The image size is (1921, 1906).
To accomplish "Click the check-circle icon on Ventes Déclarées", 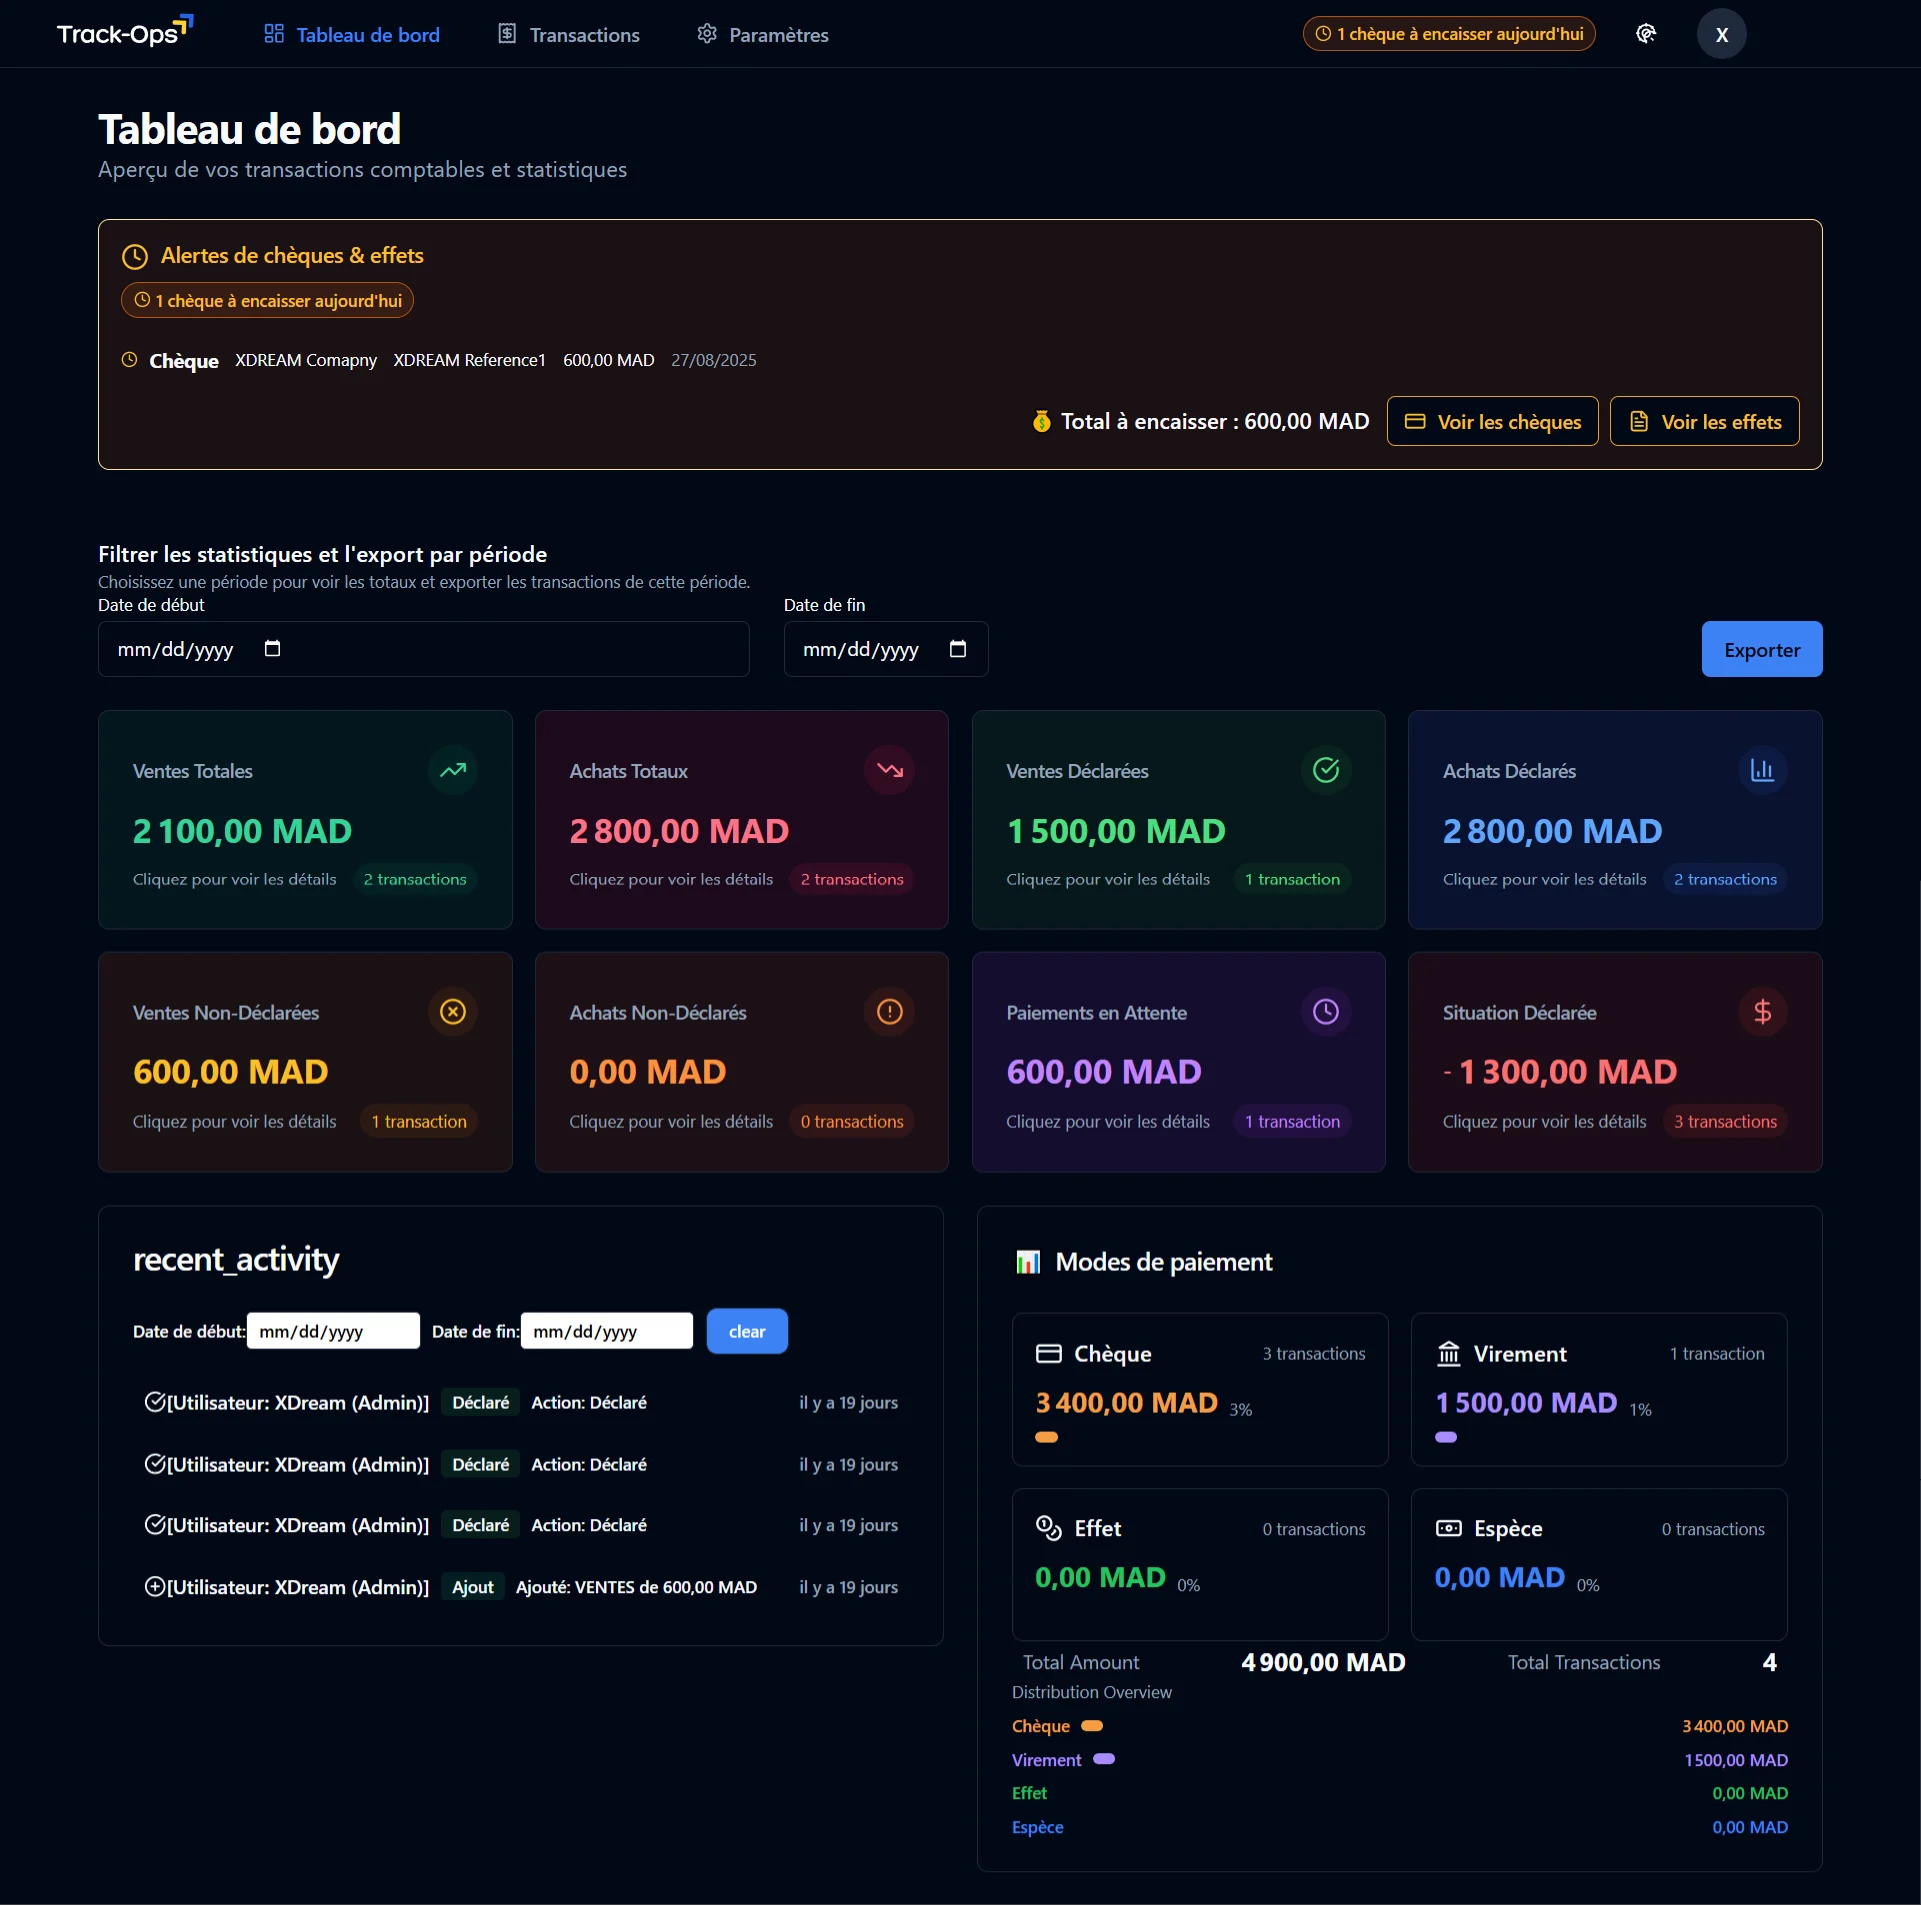I will (x=1325, y=770).
